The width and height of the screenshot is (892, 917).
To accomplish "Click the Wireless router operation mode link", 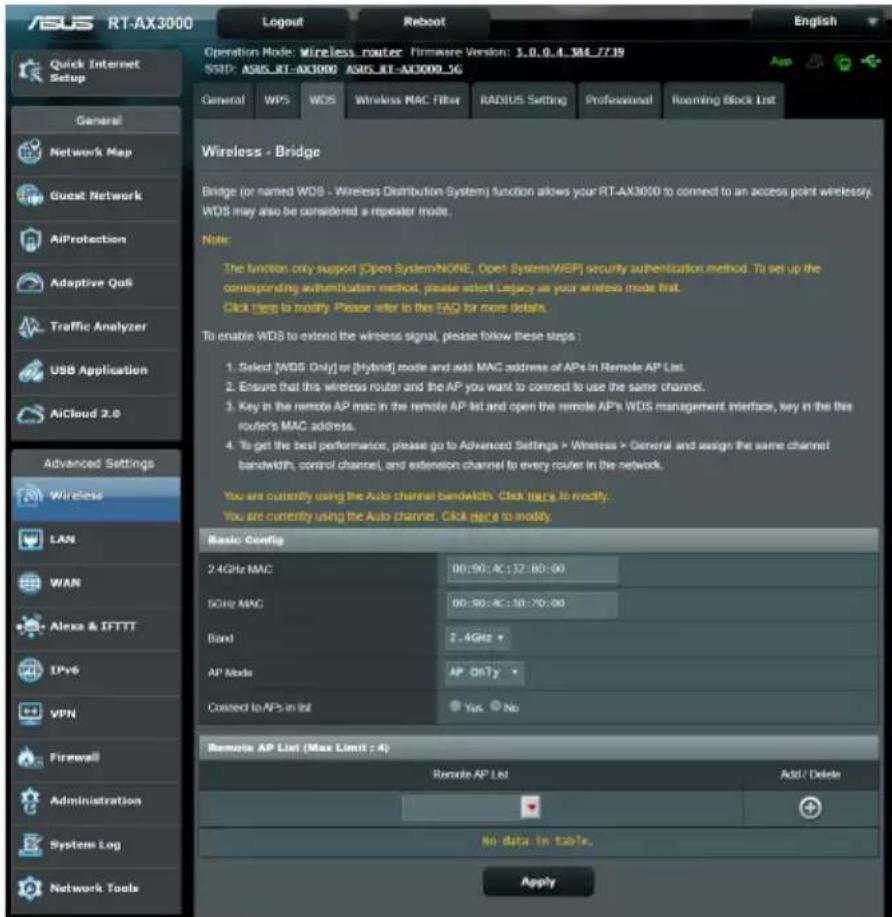I will [x=351, y=52].
